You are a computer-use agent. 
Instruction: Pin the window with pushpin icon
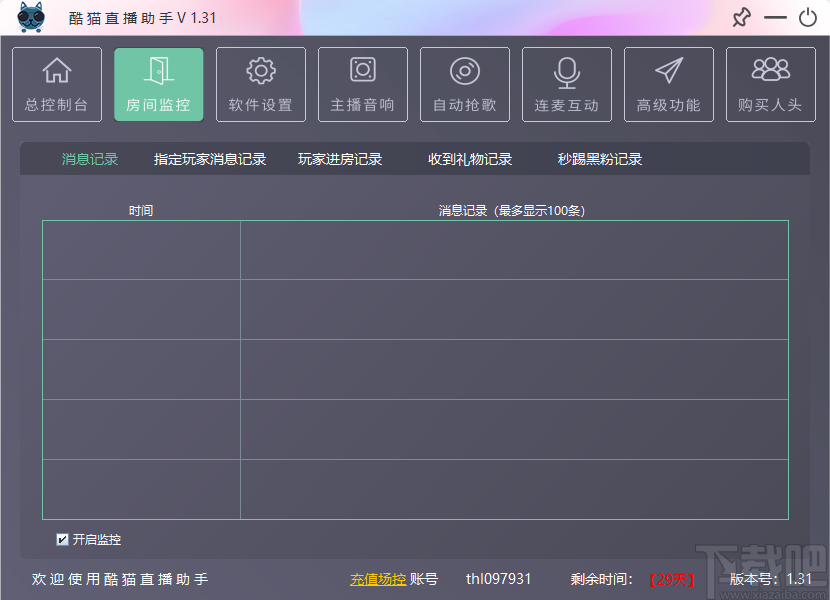click(x=742, y=17)
